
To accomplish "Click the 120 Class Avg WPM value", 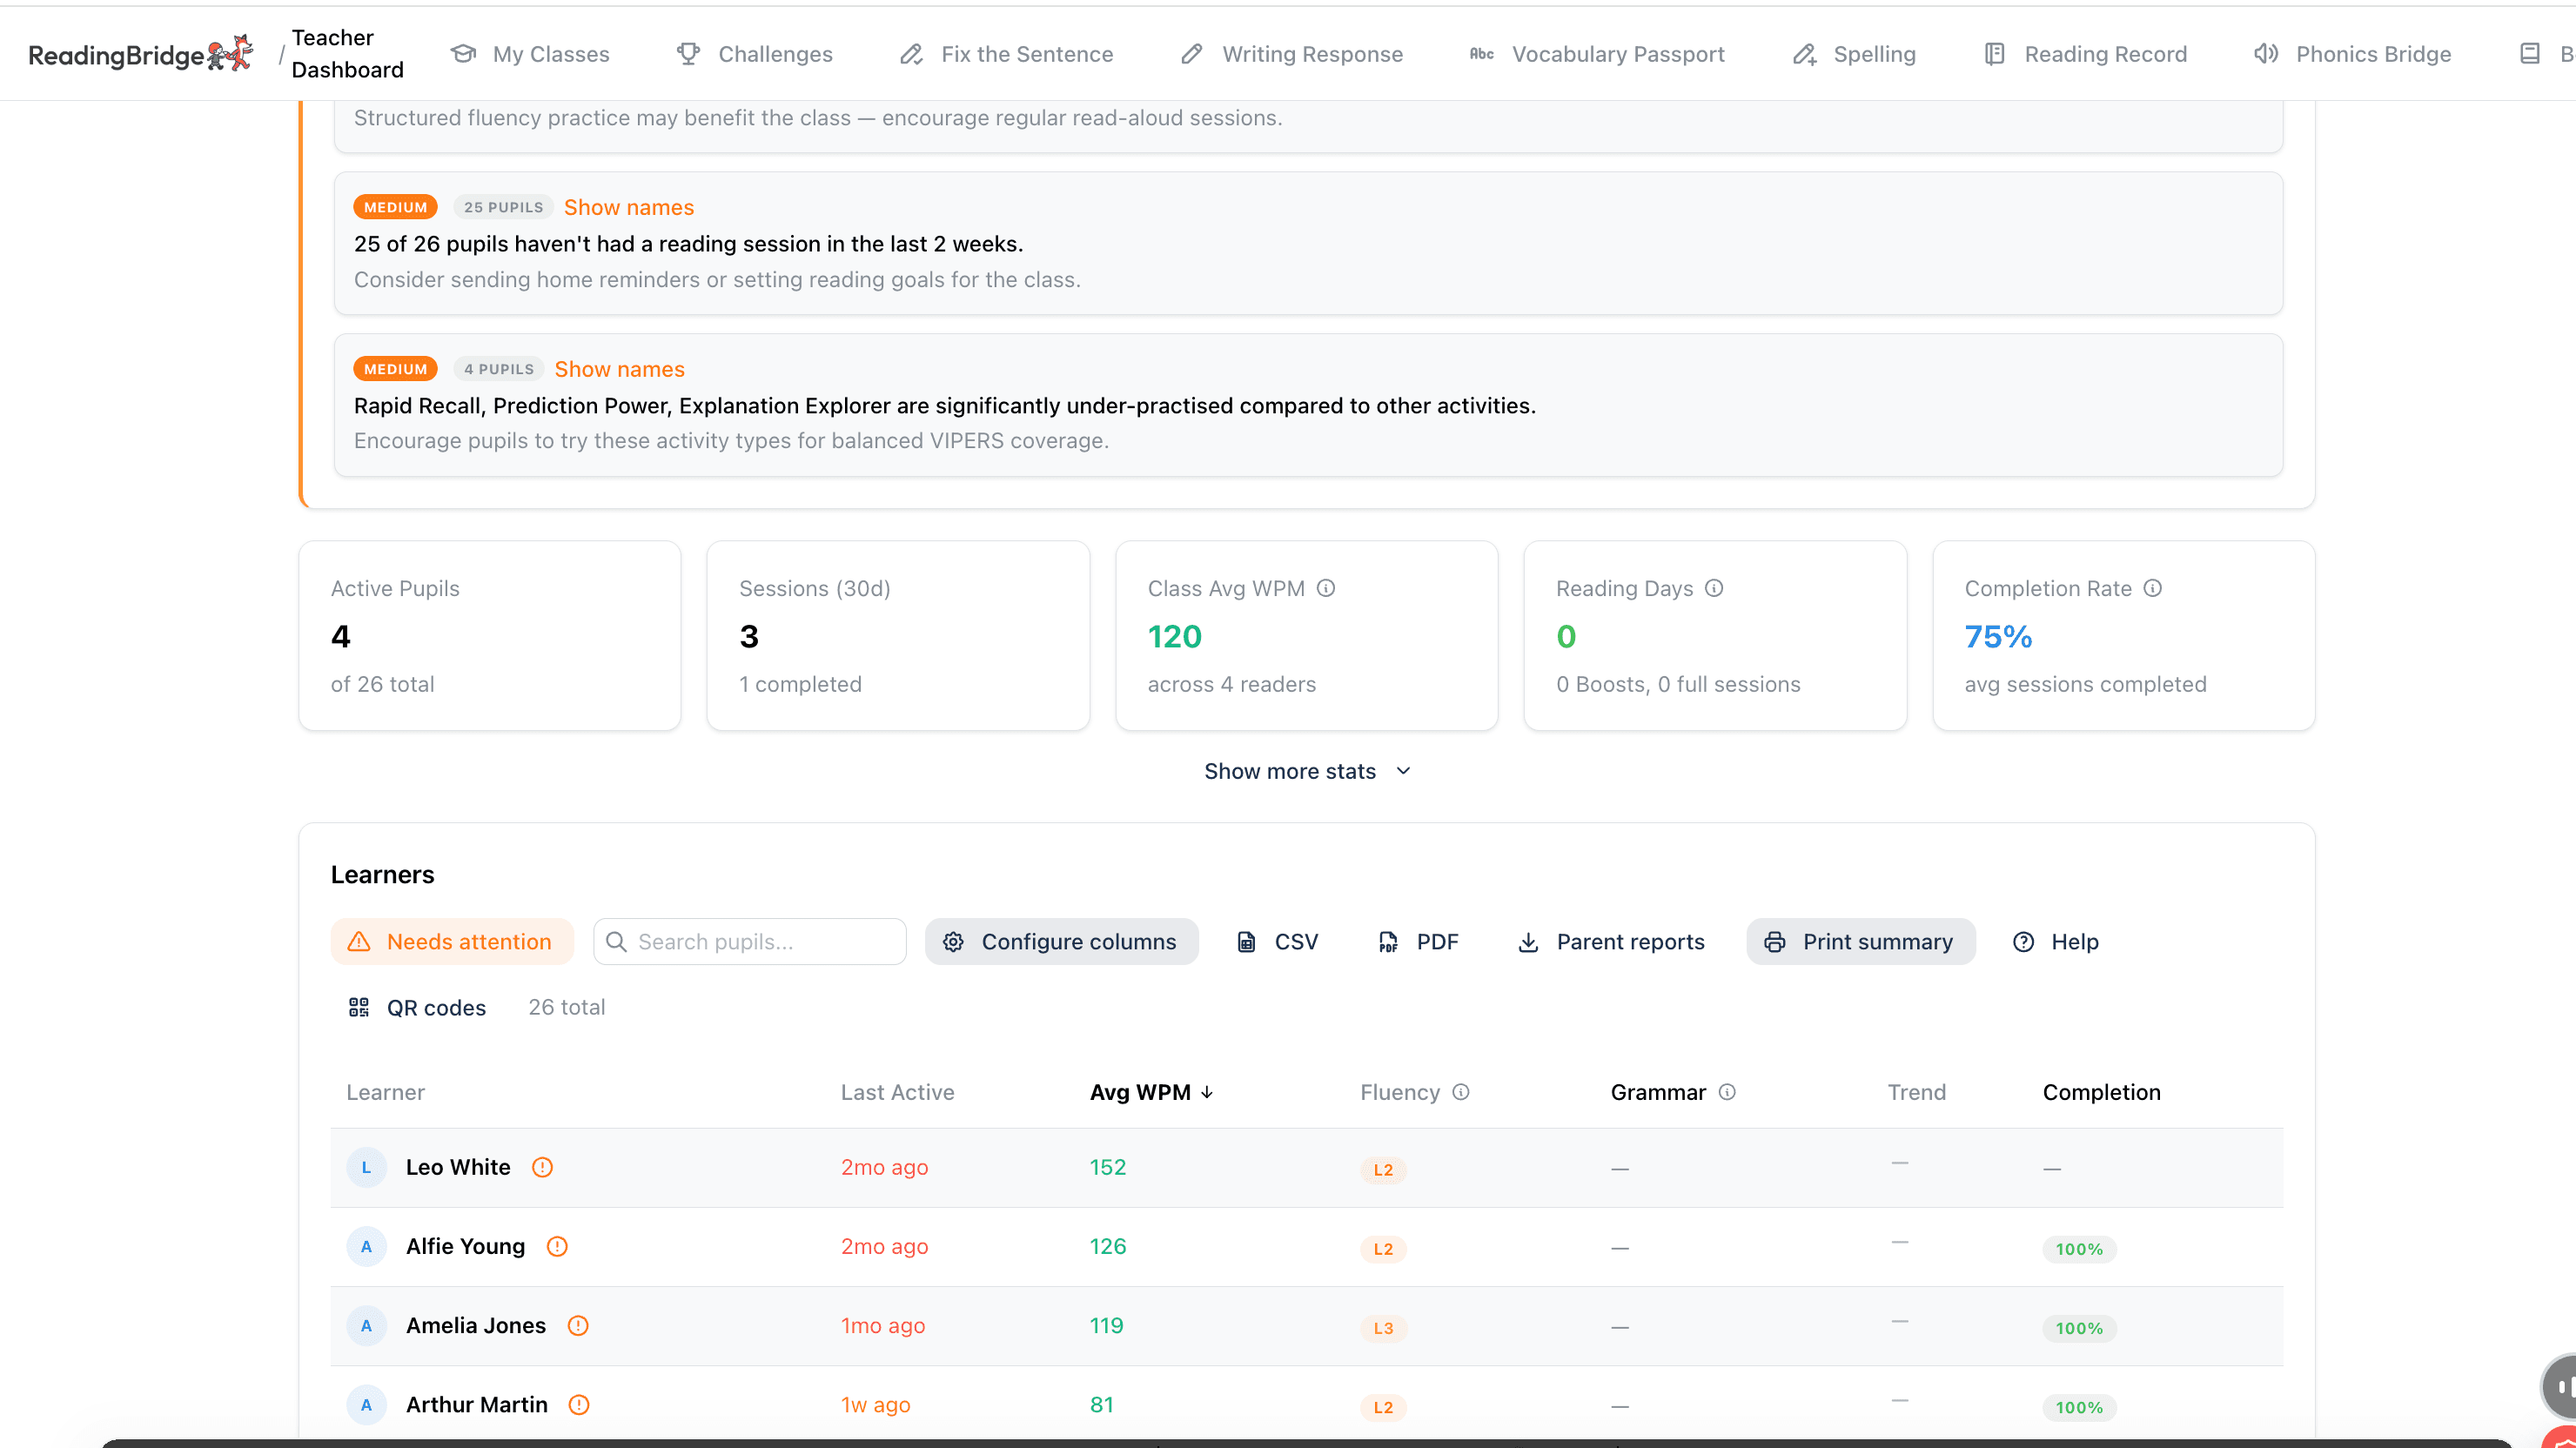I will tap(1174, 636).
